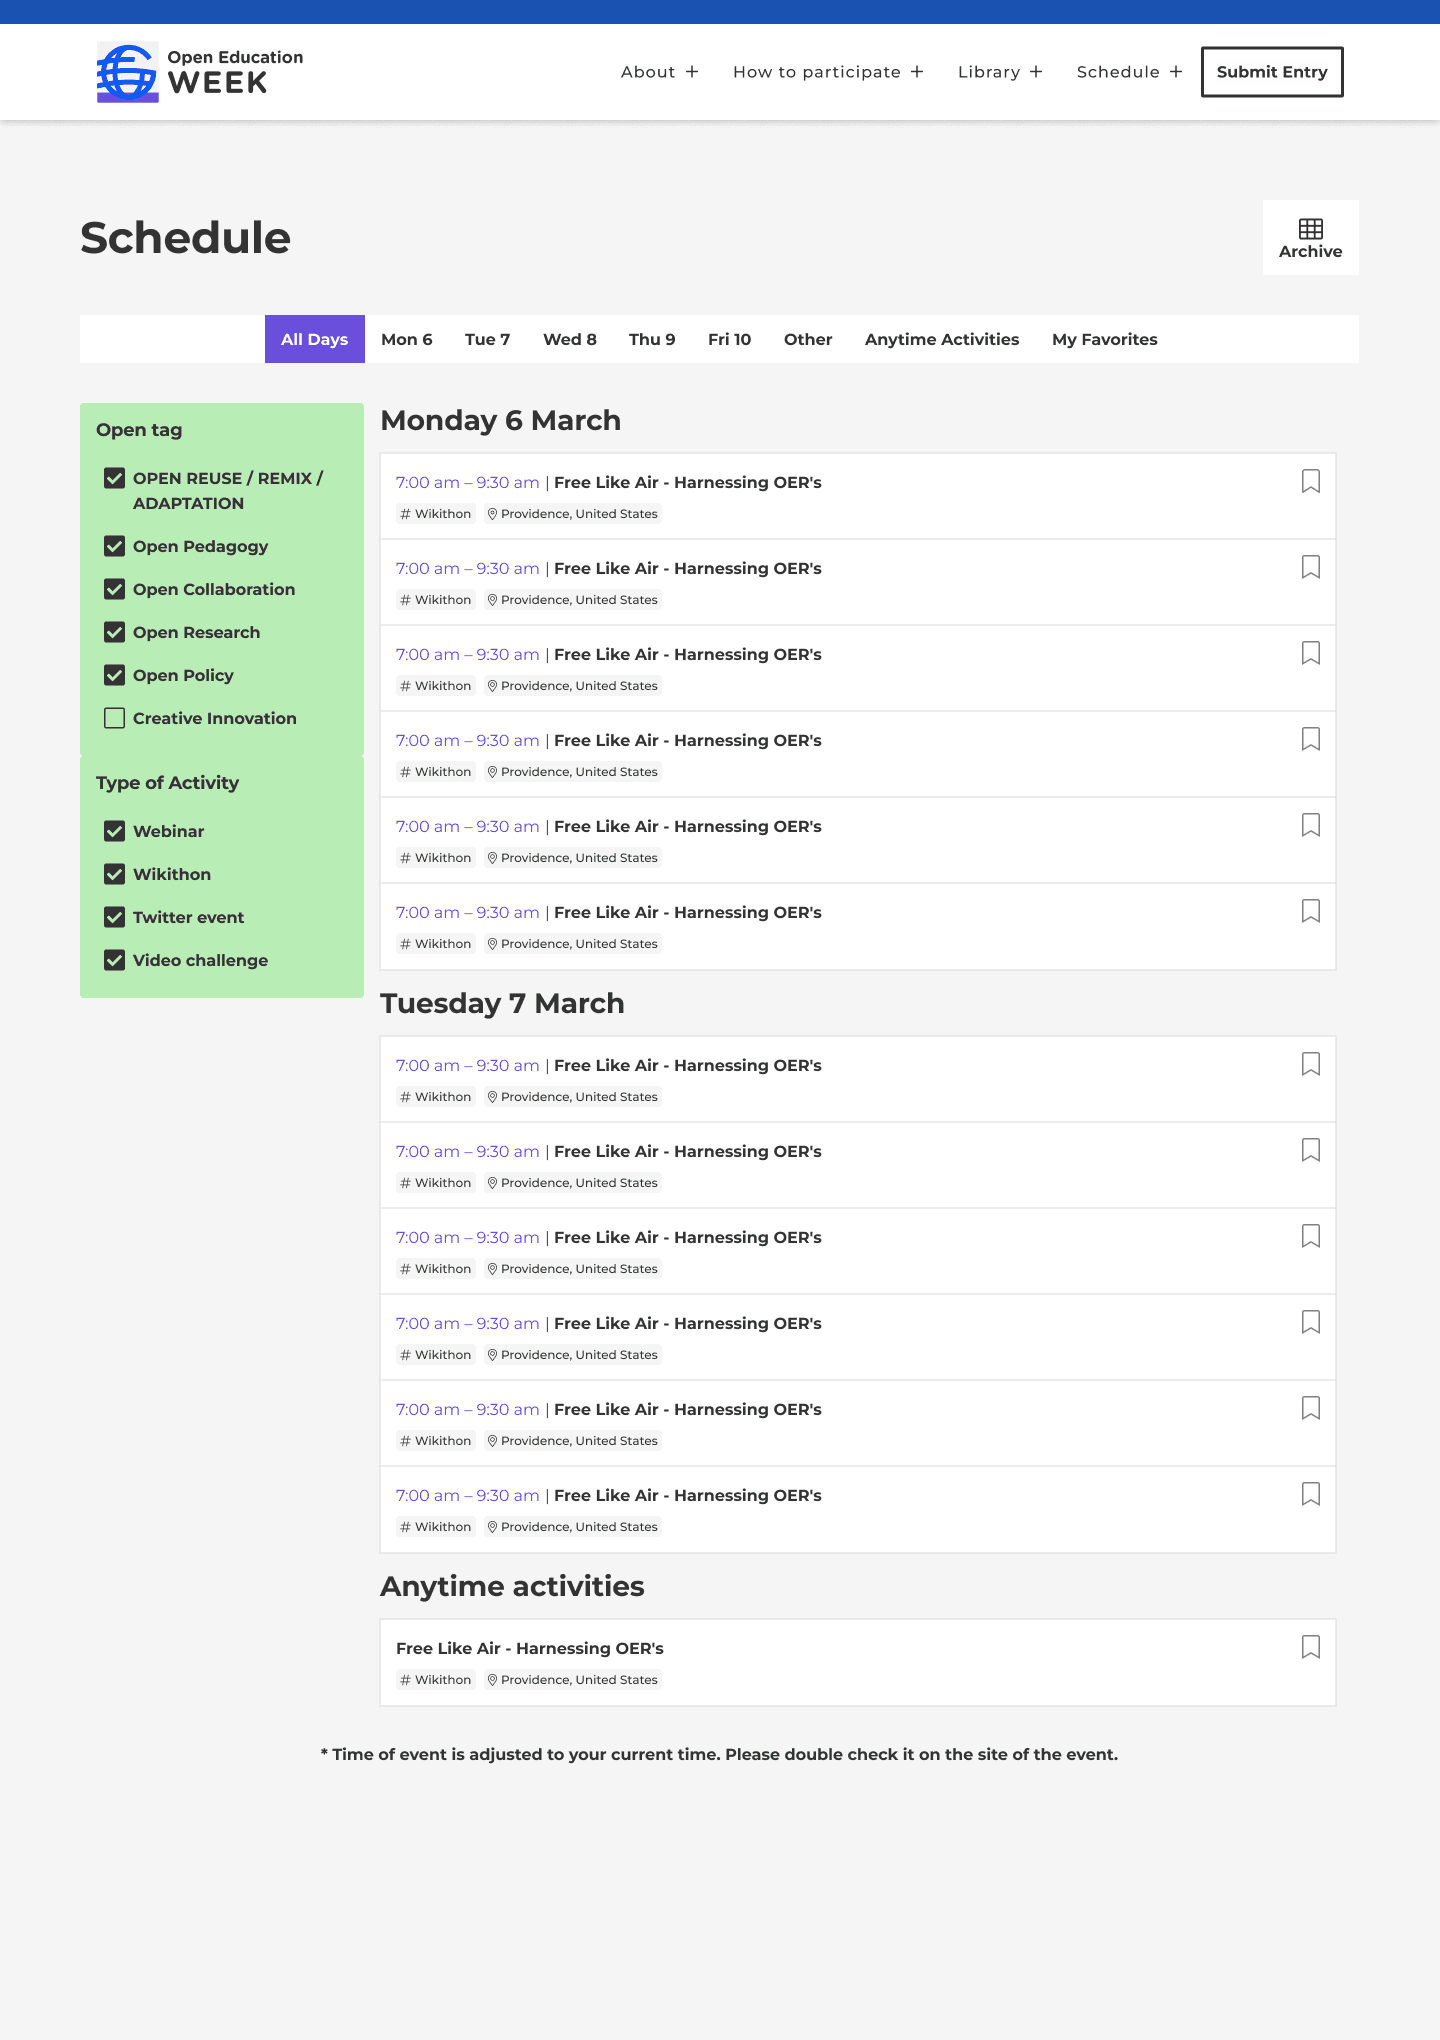Screen dimensions: 1440x2040
Task: Bookmark the last event under Monday 6 March
Action: [1310, 911]
